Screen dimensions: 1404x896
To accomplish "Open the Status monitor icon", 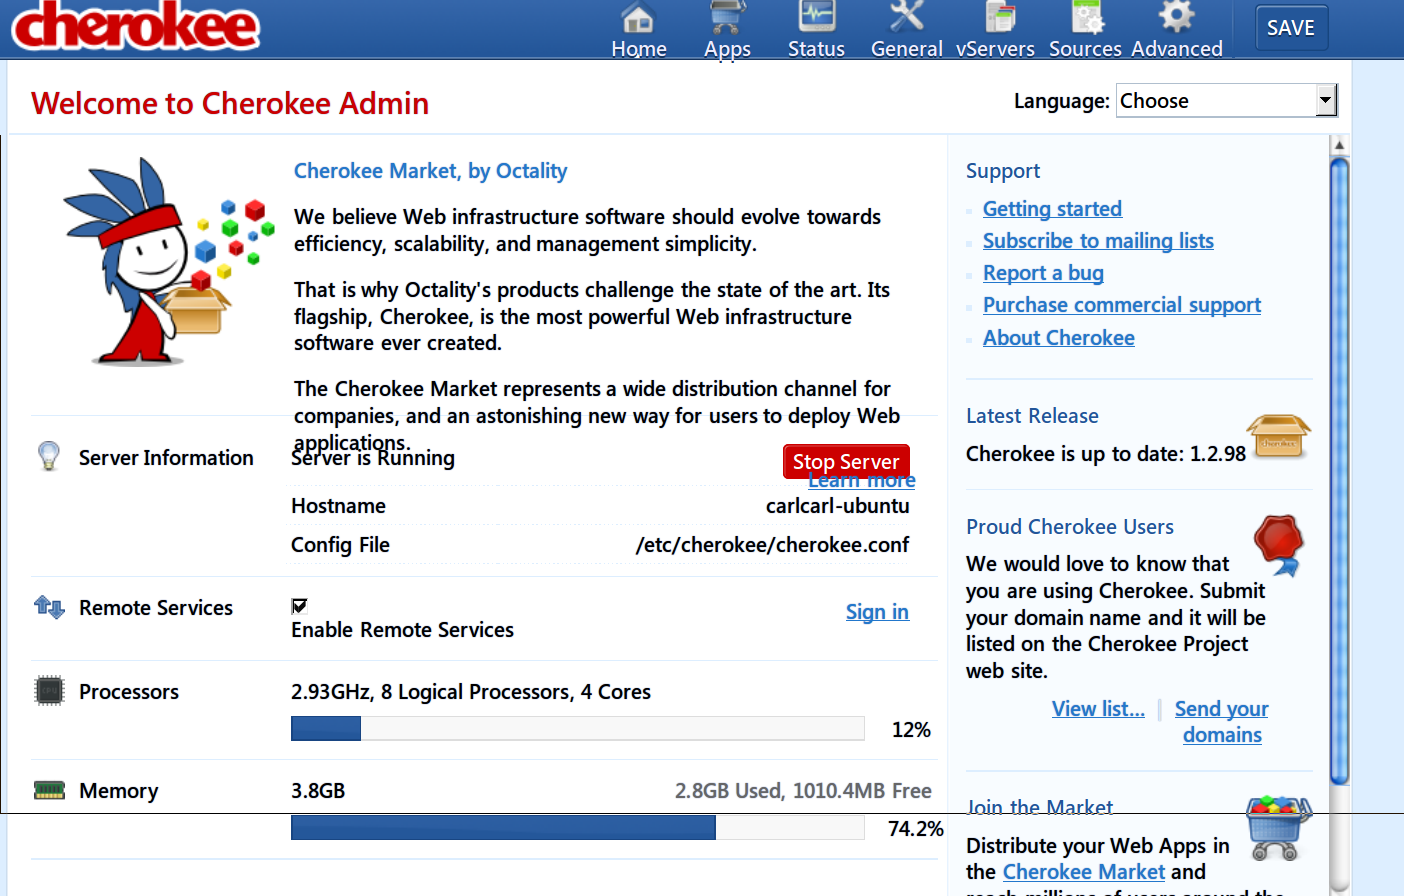I will pyautogui.click(x=817, y=17).
